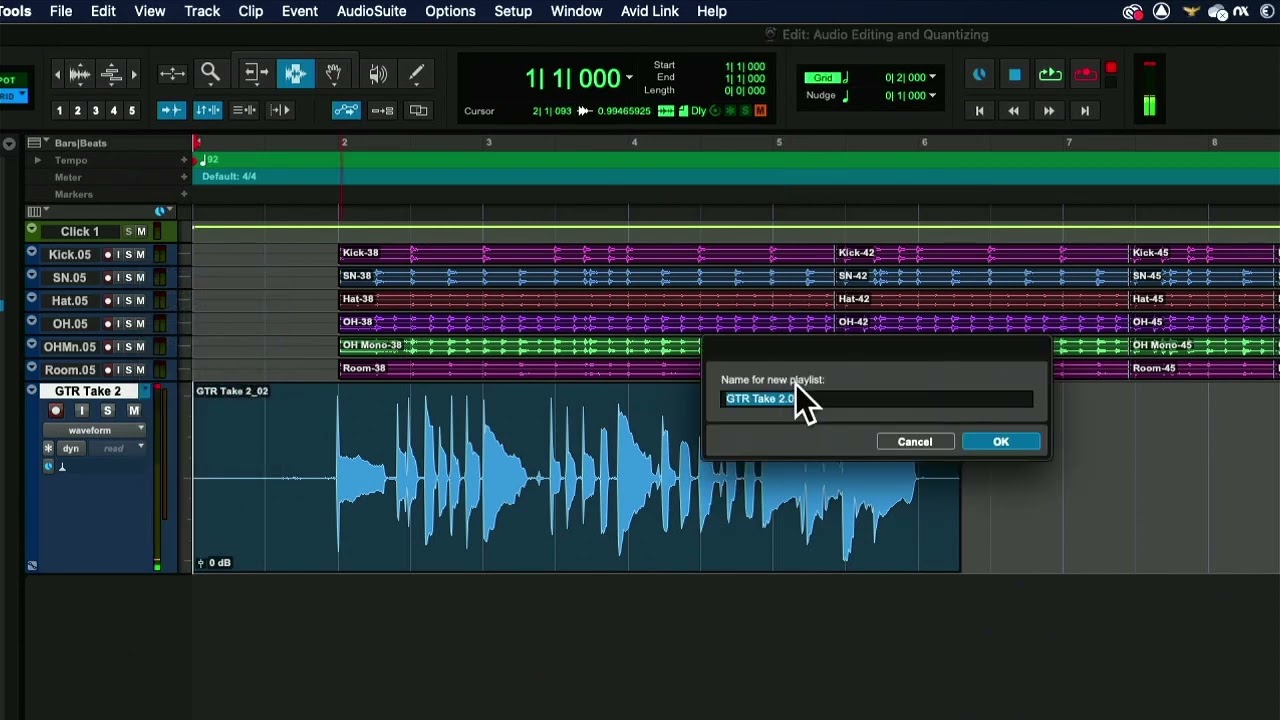Viewport: 1280px width, 720px height.
Task: Click the Mirrored MIDI Editing icon
Action: point(382,110)
